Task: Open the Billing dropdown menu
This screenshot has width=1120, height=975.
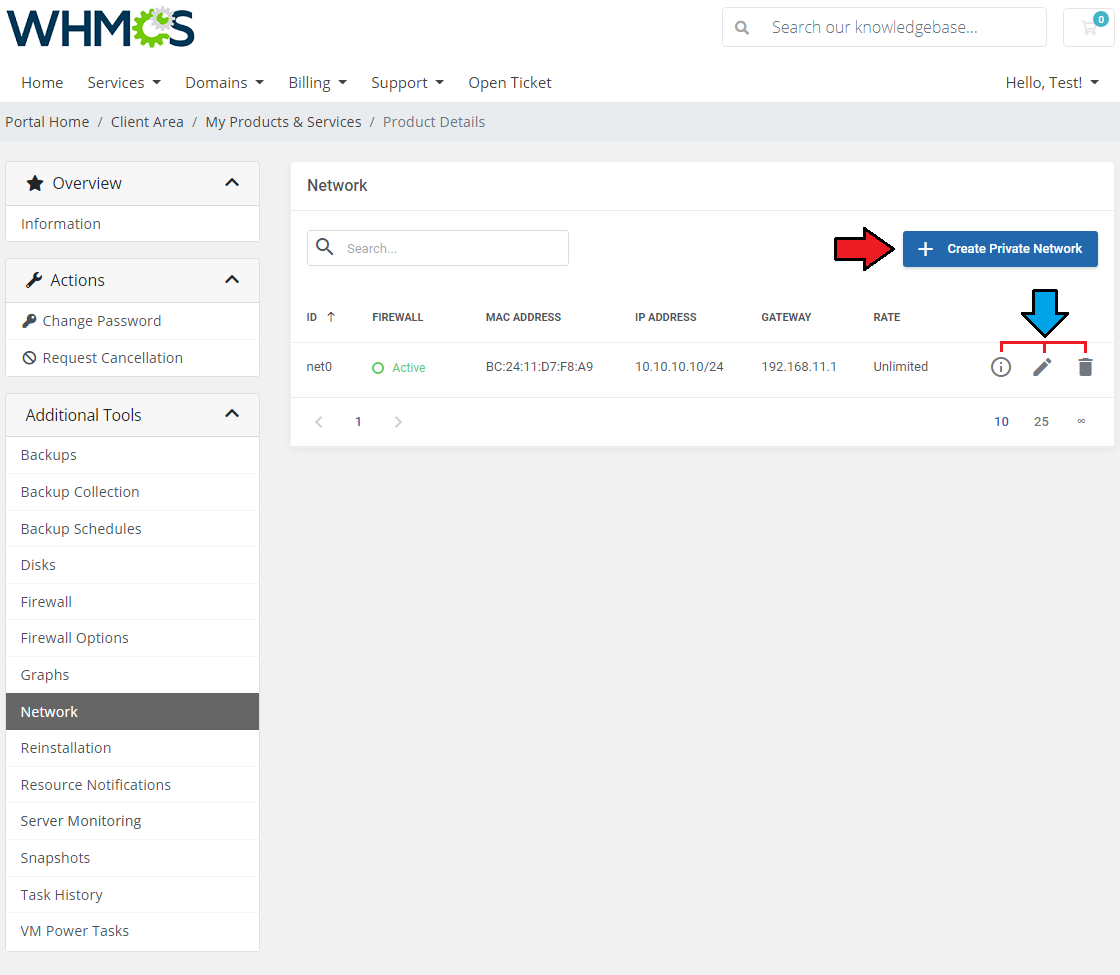Action: click(318, 83)
